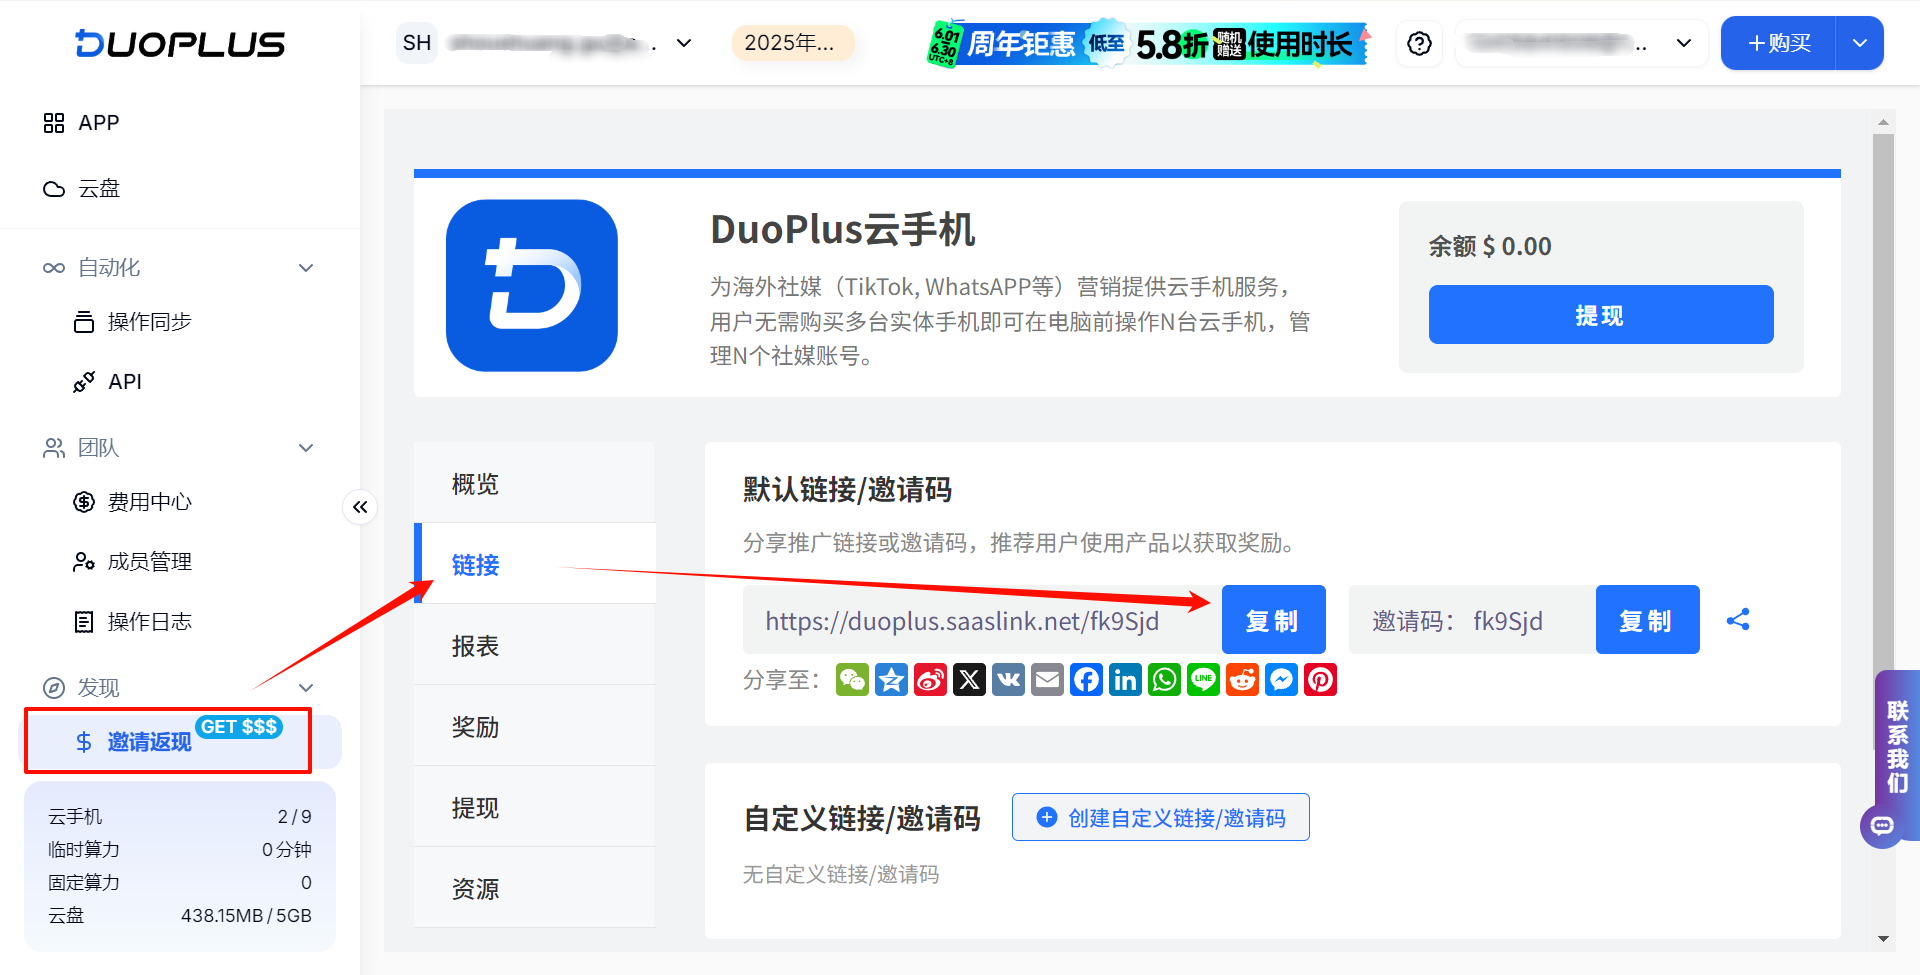The image size is (1920, 975).
Task: Switch to 资源 tab
Action: [x=535, y=888]
